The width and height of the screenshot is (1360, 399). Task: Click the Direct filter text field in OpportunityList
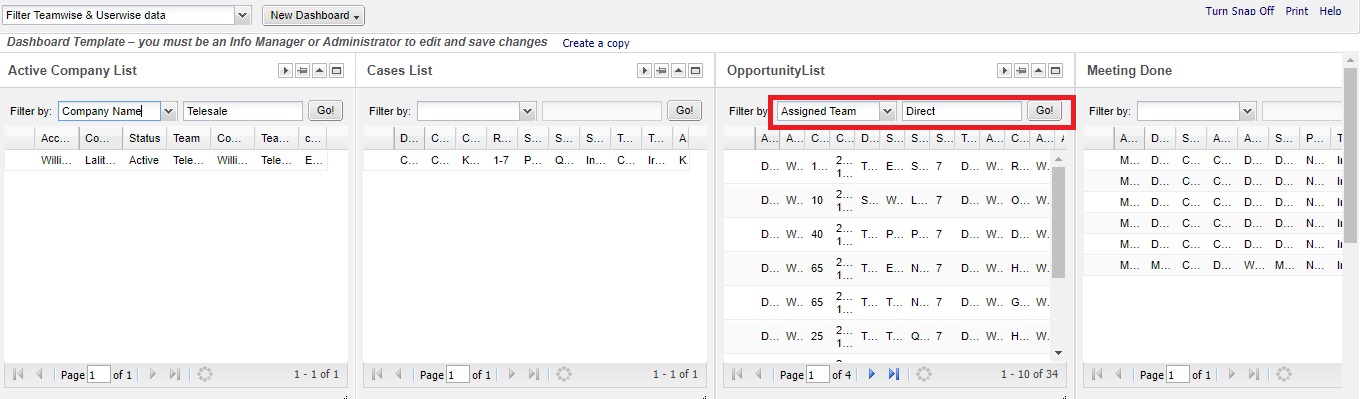(962, 111)
